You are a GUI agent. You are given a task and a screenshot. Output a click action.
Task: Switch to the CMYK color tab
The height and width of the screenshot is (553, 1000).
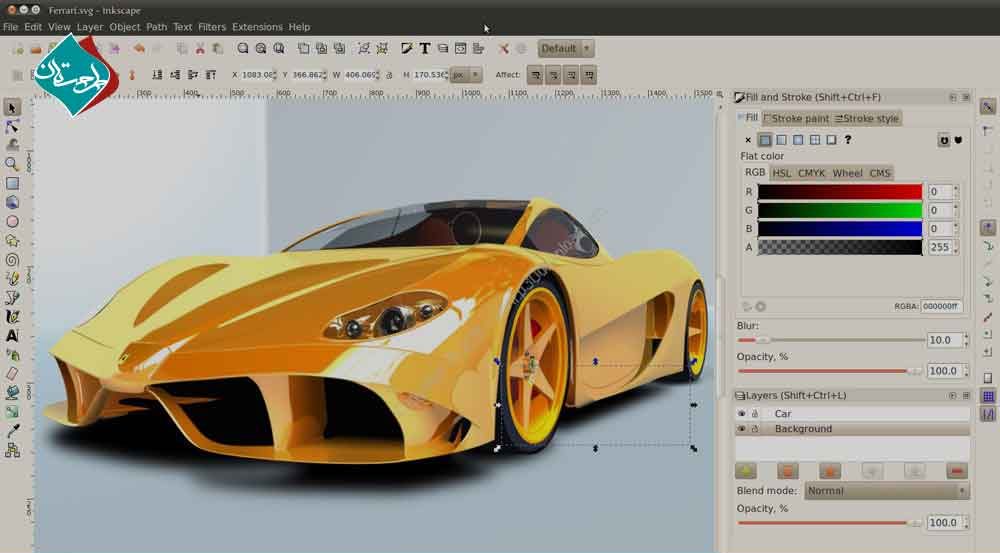tap(811, 173)
